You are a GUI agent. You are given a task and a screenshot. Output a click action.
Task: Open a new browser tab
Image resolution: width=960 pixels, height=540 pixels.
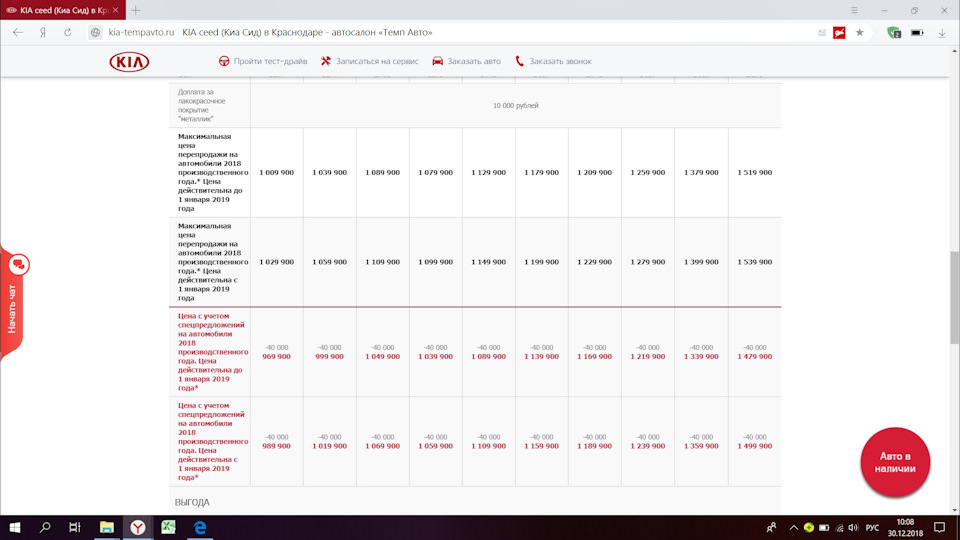click(x=136, y=10)
